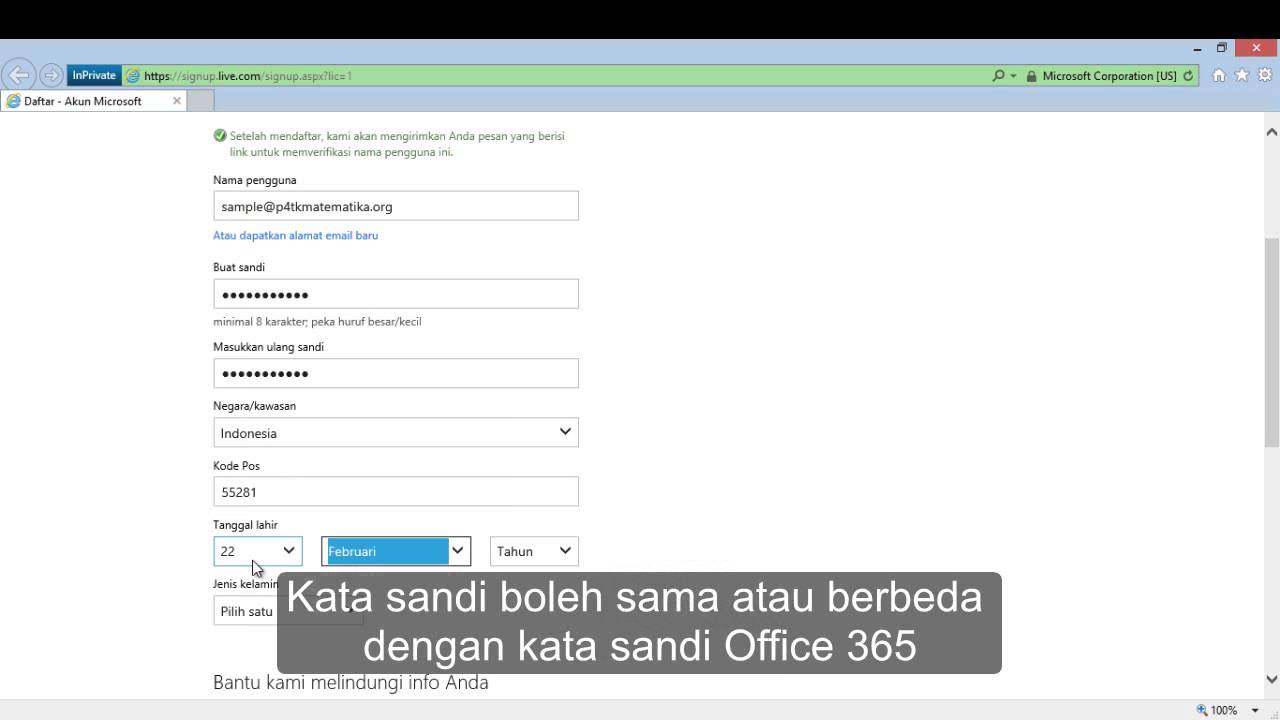Click the minimal 8 karakter hint text
The image size is (1280, 720).
[317, 322]
